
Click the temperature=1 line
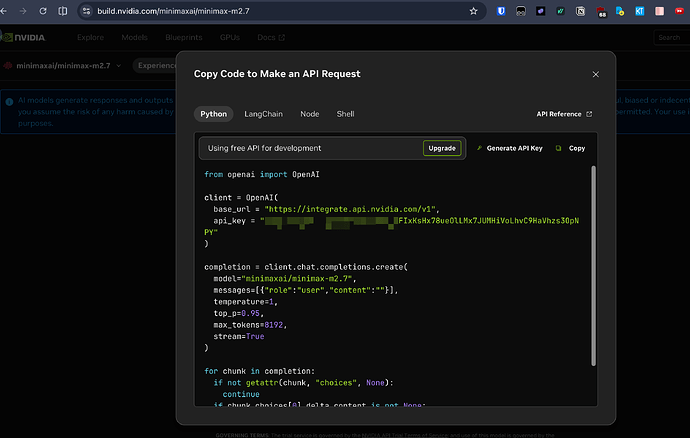[245, 302]
